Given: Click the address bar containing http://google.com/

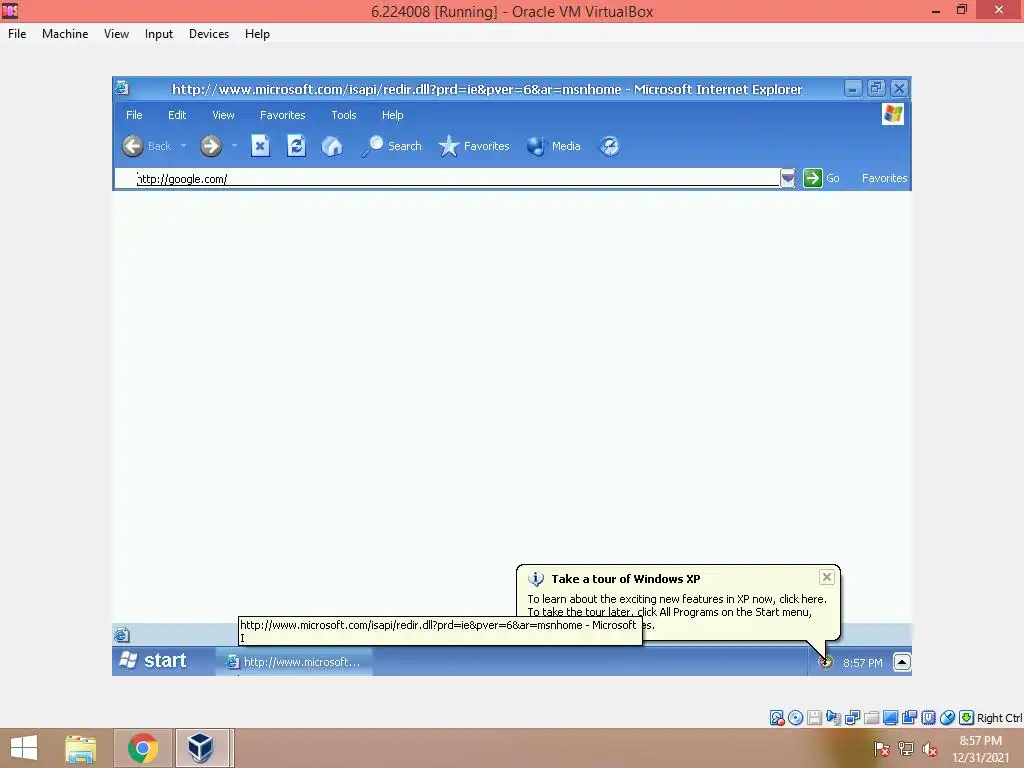Looking at the screenshot, I should 447,178.
